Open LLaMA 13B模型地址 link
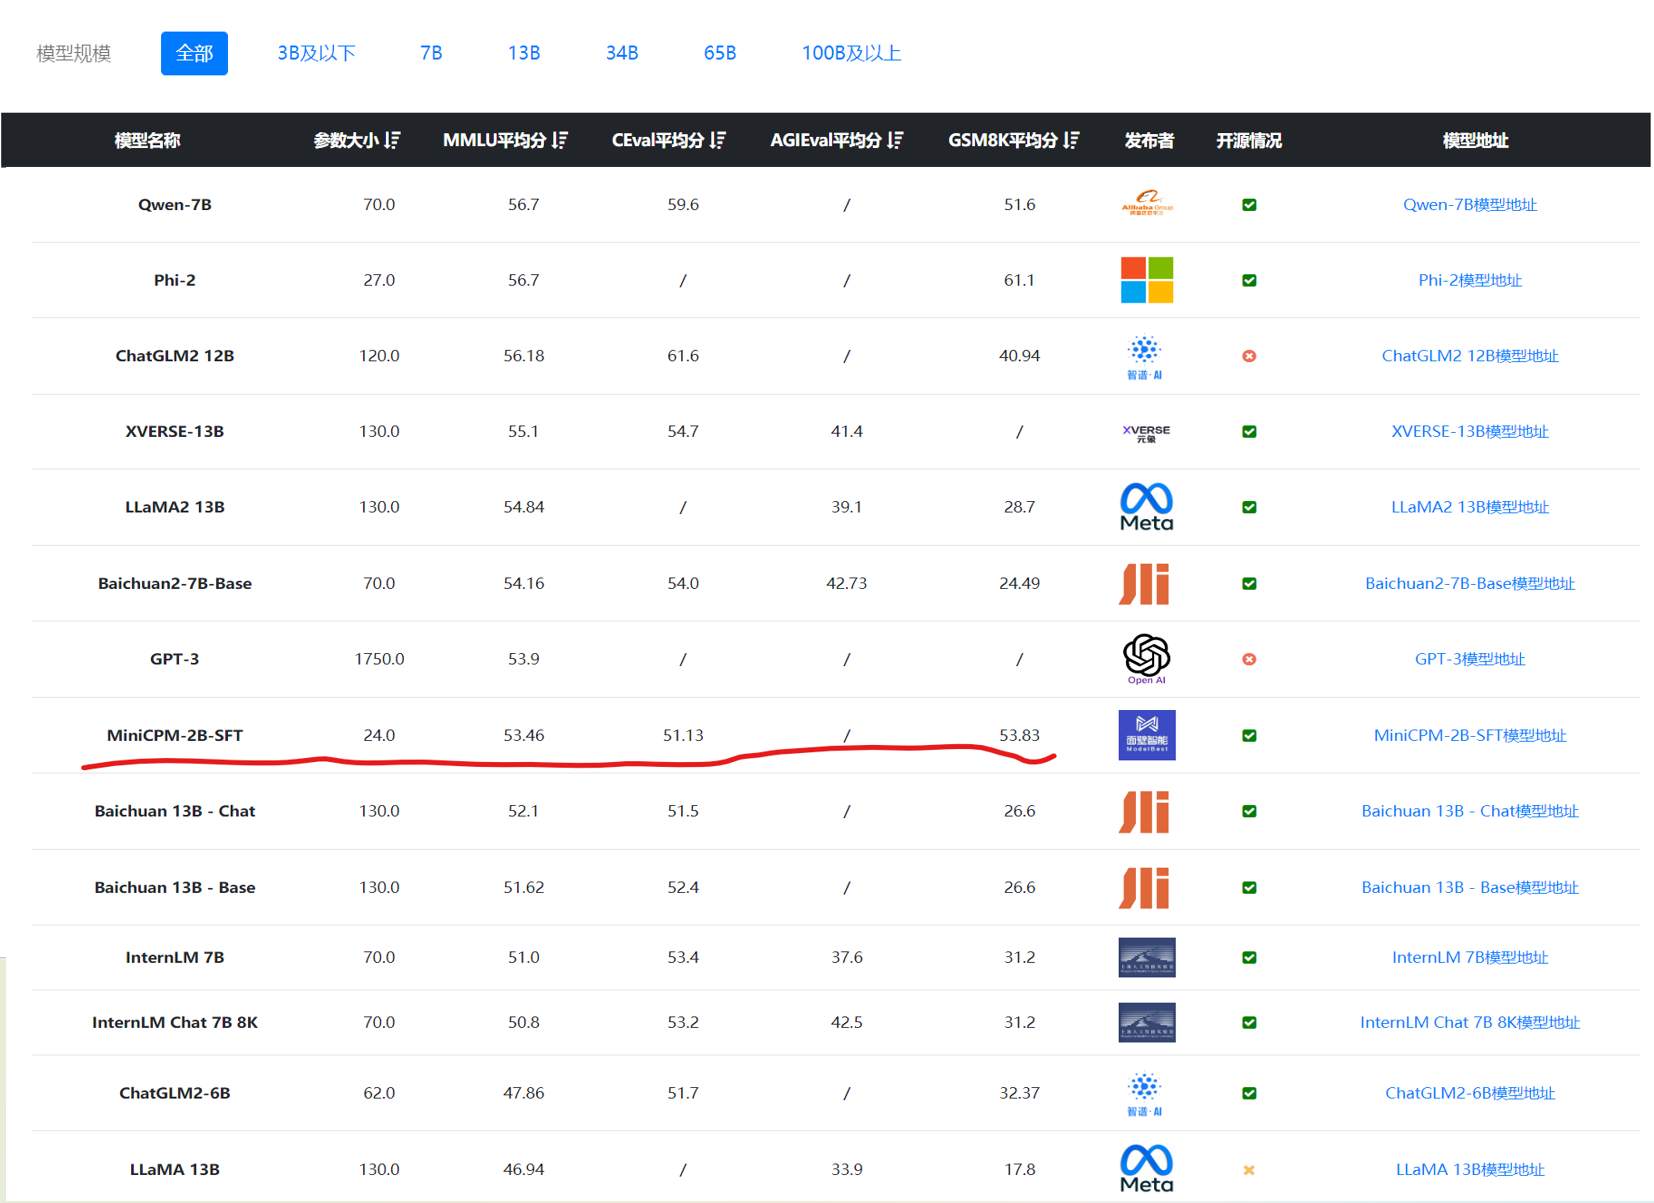 (1469, 1169)
